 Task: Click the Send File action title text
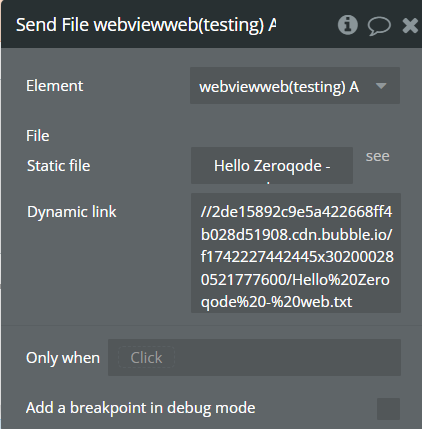tap(146, 25)
